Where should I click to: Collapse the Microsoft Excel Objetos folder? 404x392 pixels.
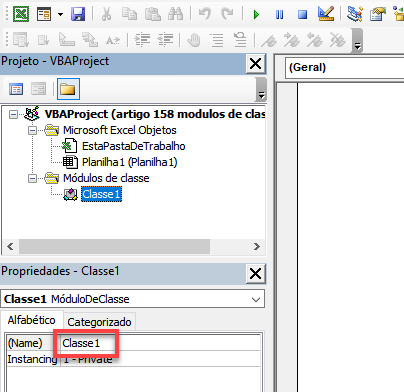coord(32,131)
